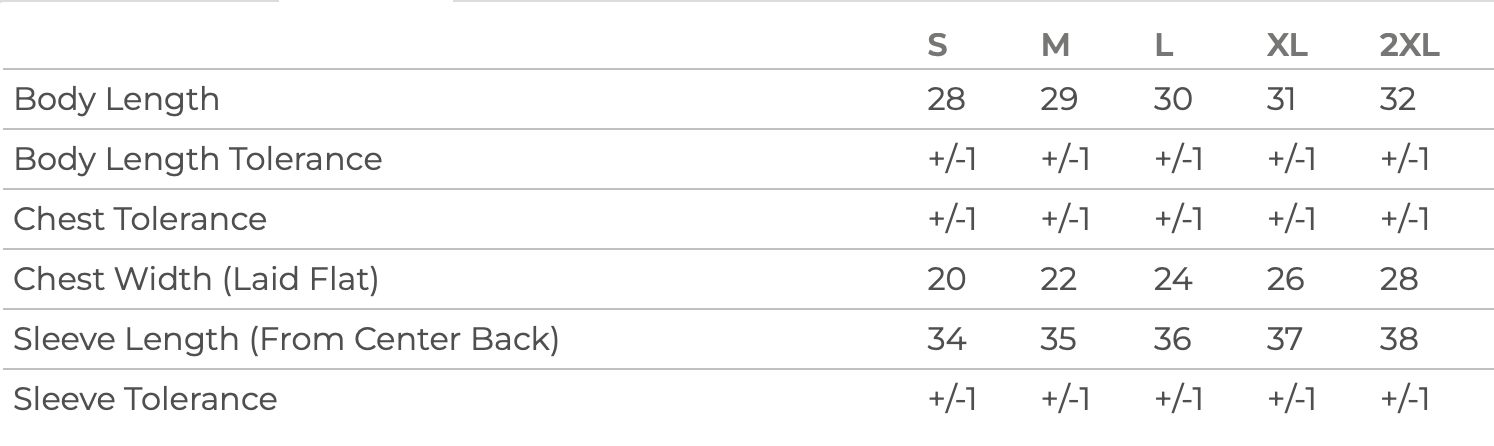Image resolution: width=1494 pixels, height=446 pixels.
Task: Select the M size column header
Action: click(1055, 46)
